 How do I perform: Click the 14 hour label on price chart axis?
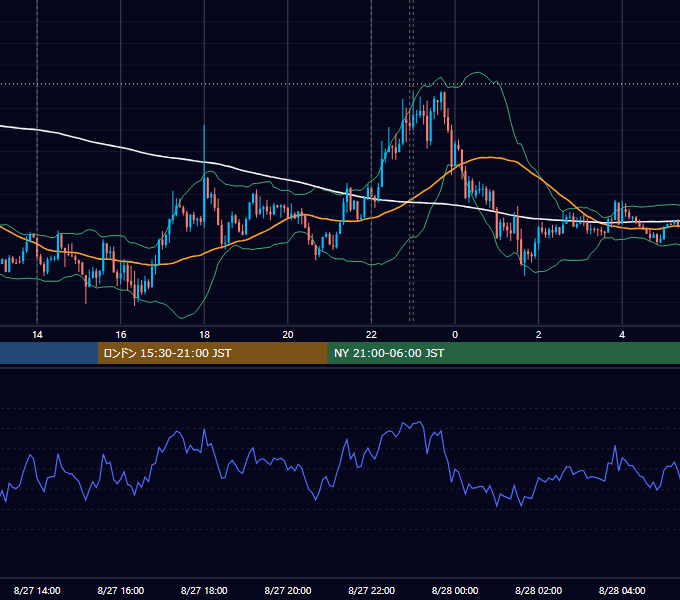[x=37, y=335]
